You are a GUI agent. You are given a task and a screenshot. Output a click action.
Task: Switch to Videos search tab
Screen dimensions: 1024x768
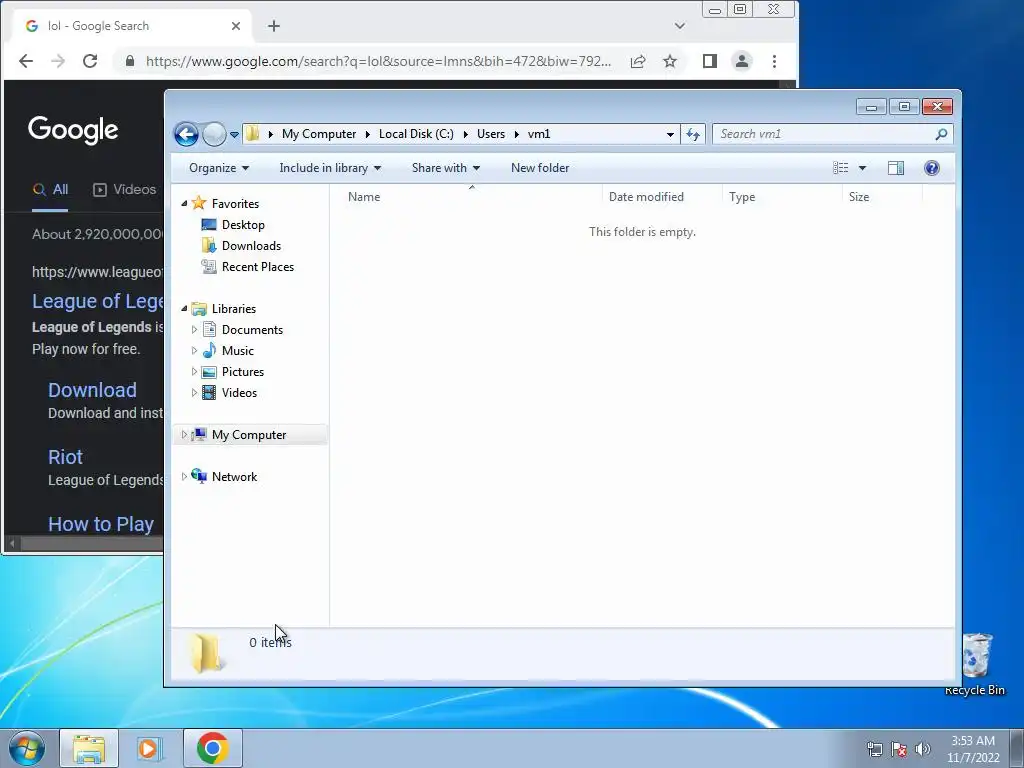[x=125, y=189]
